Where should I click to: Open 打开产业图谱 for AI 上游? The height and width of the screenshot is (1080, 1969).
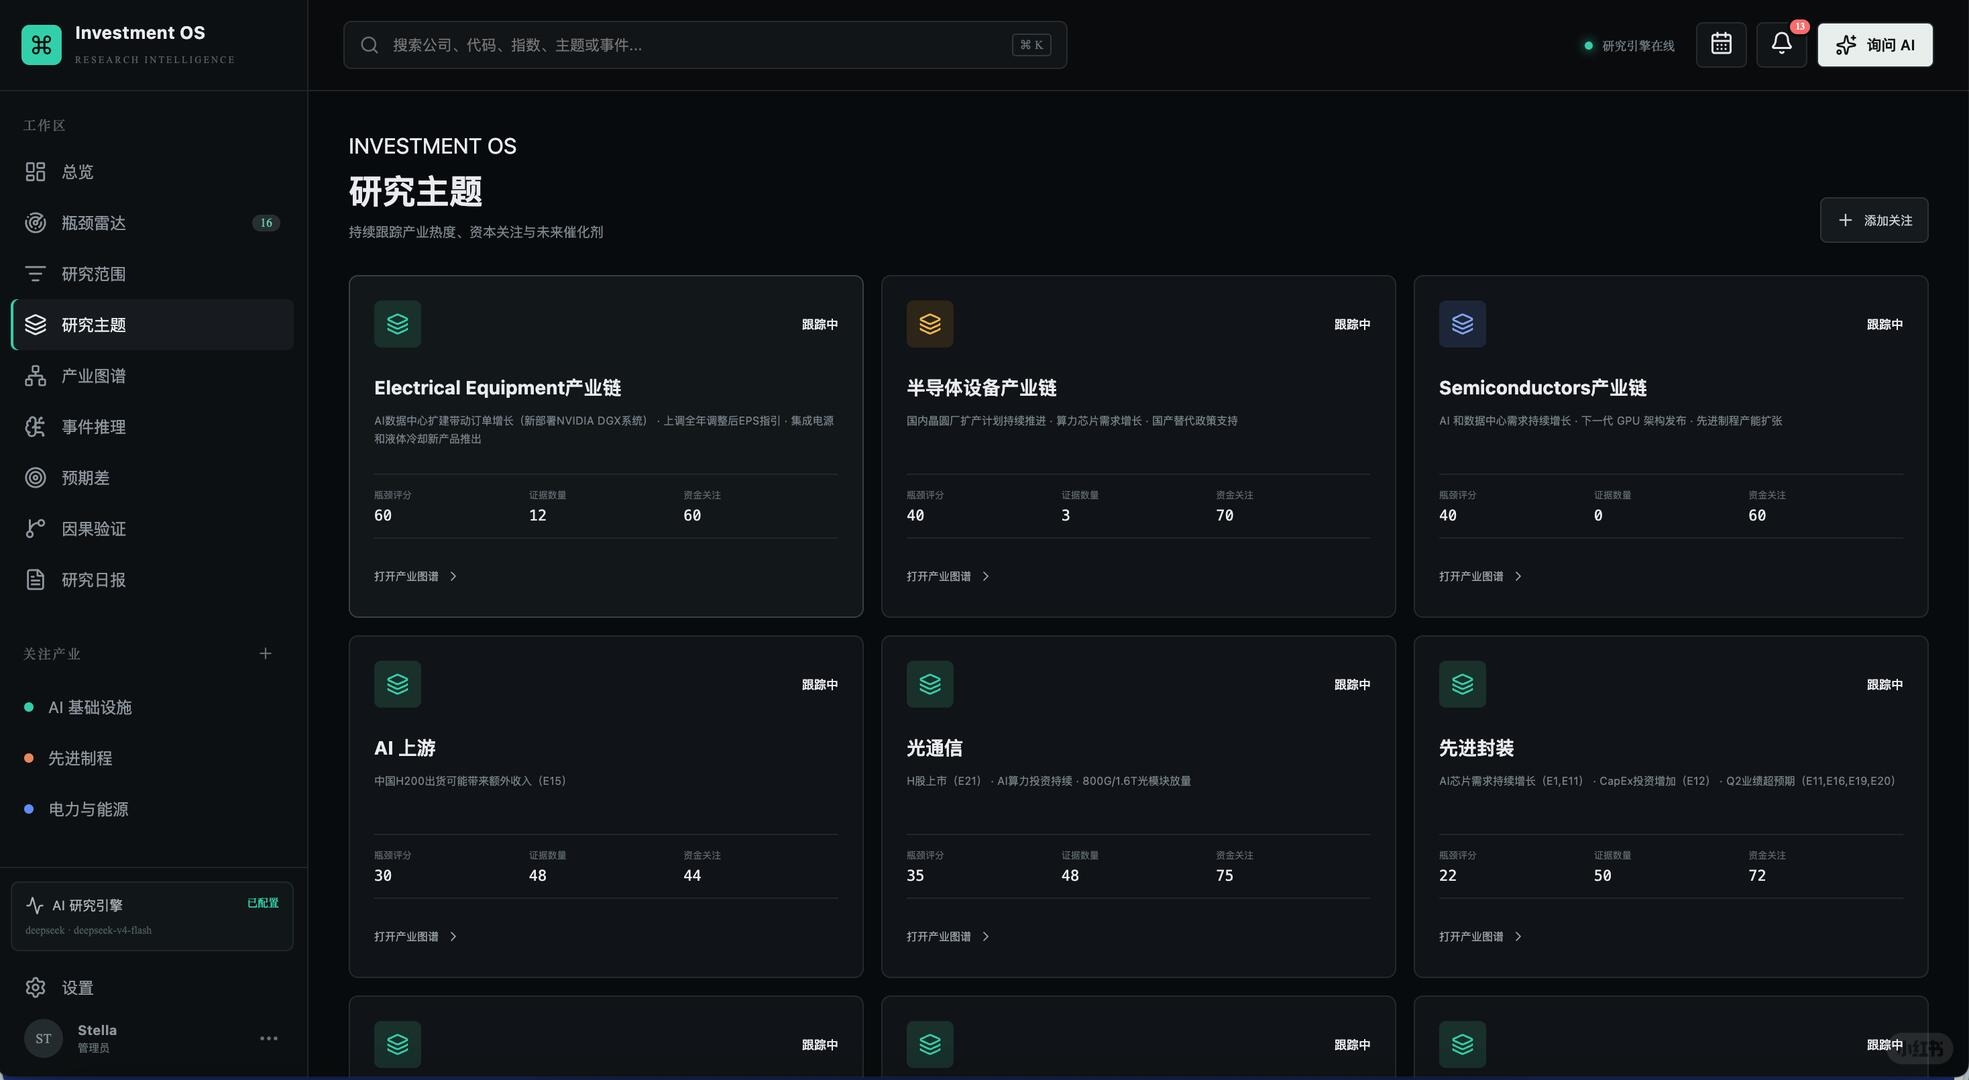[x=416, y=937]
